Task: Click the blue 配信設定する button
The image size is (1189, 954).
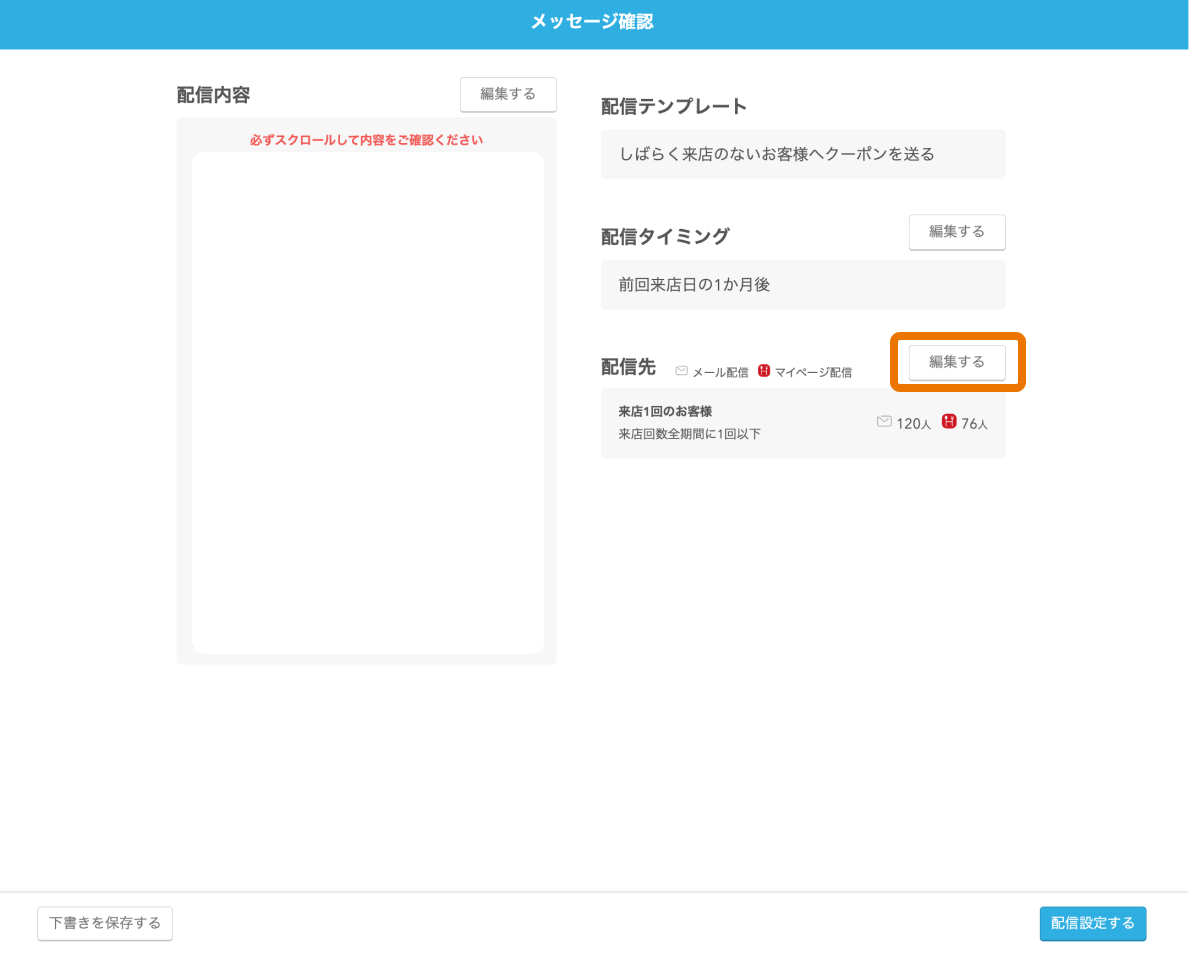Action: pos(1093,923)
